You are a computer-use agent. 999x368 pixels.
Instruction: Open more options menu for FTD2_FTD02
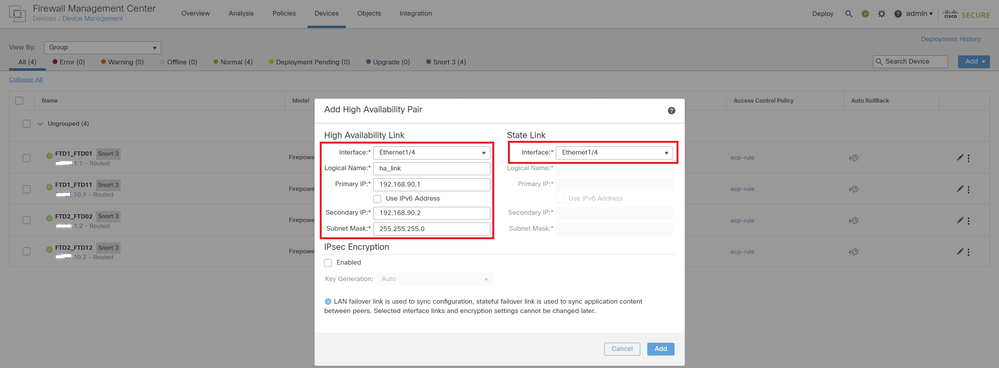[x=968, y=220]
